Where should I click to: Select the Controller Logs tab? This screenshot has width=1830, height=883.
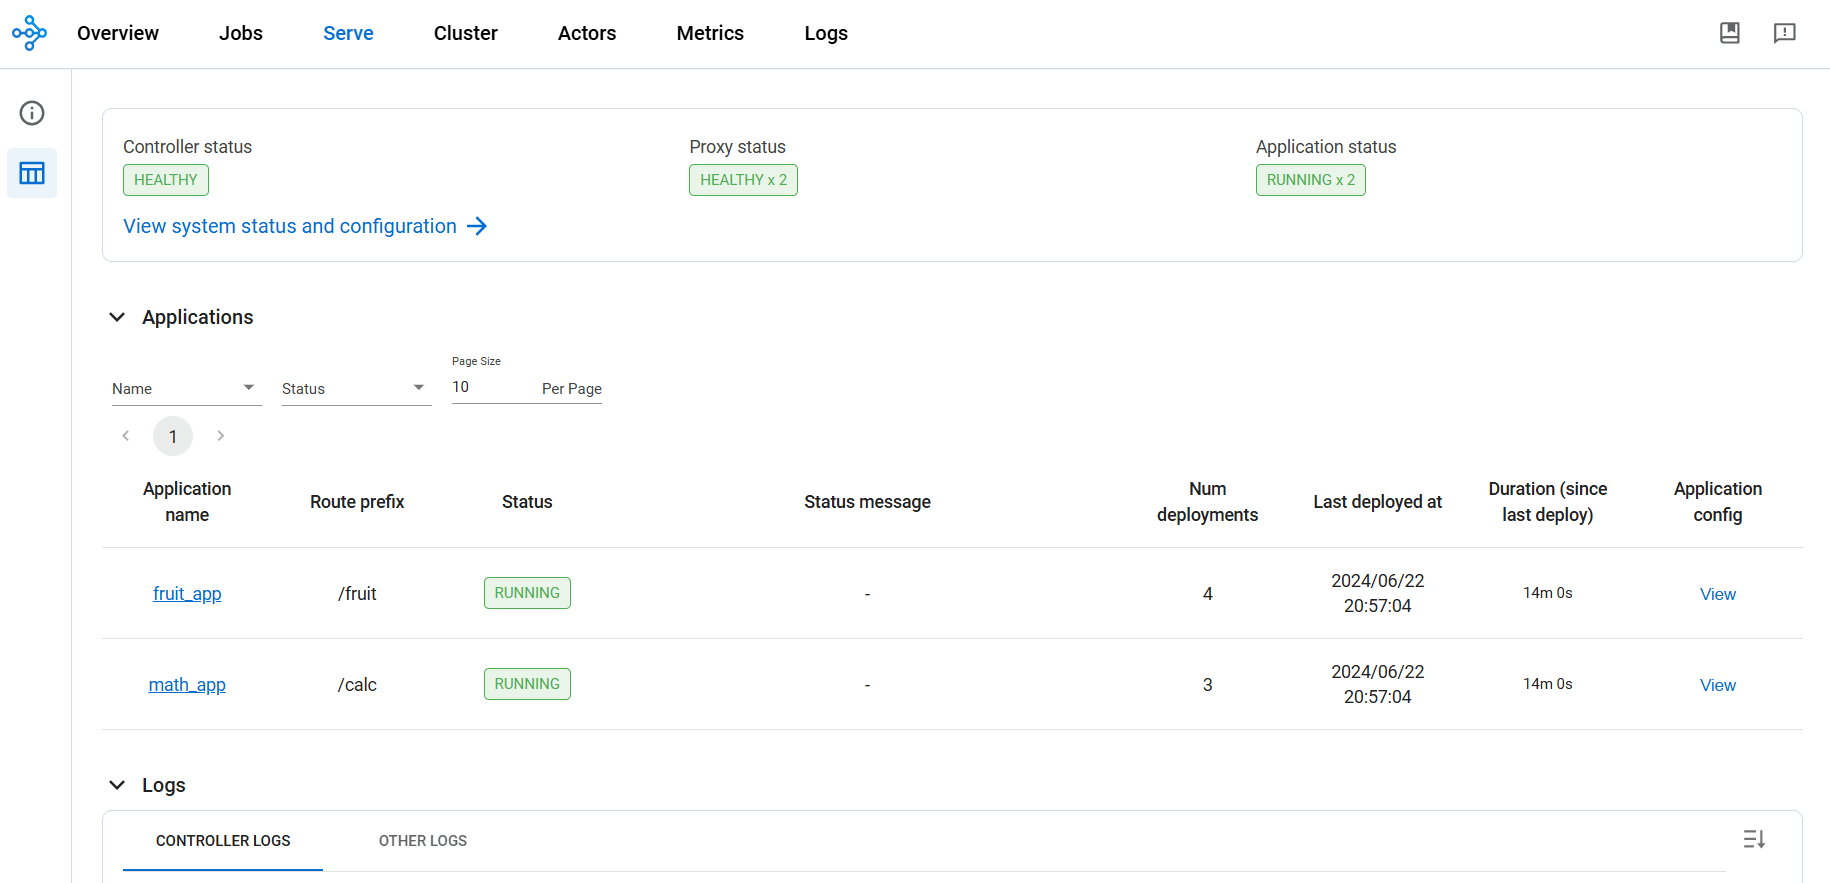[x=223, y=841]
